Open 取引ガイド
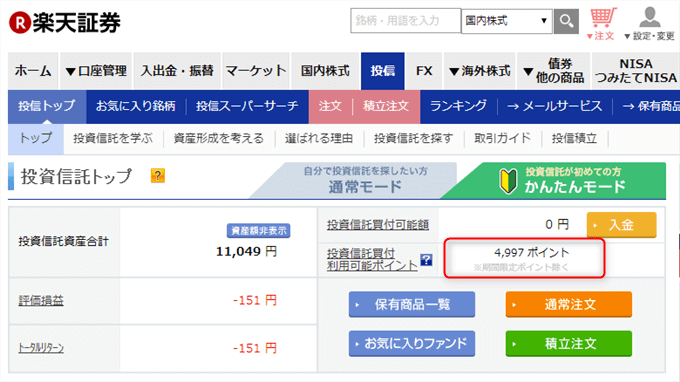Screen dimensions: 680x382 tap(502, 139)
